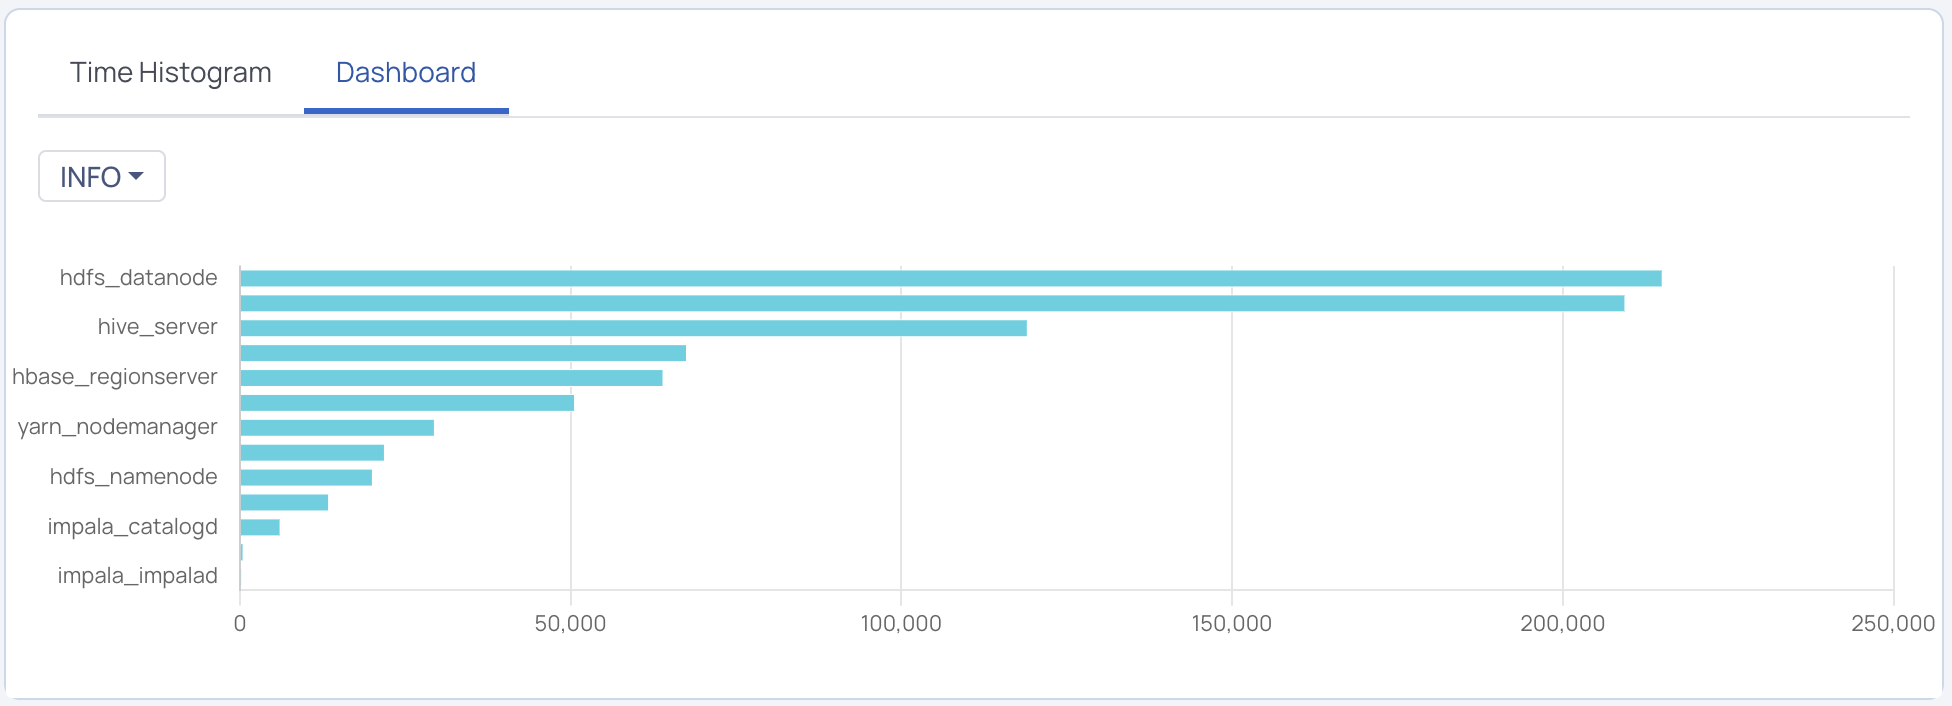Click the unlabeled bar below hive_server
The width and height of the screenshot is (1952, 706).
click(463, 353)
